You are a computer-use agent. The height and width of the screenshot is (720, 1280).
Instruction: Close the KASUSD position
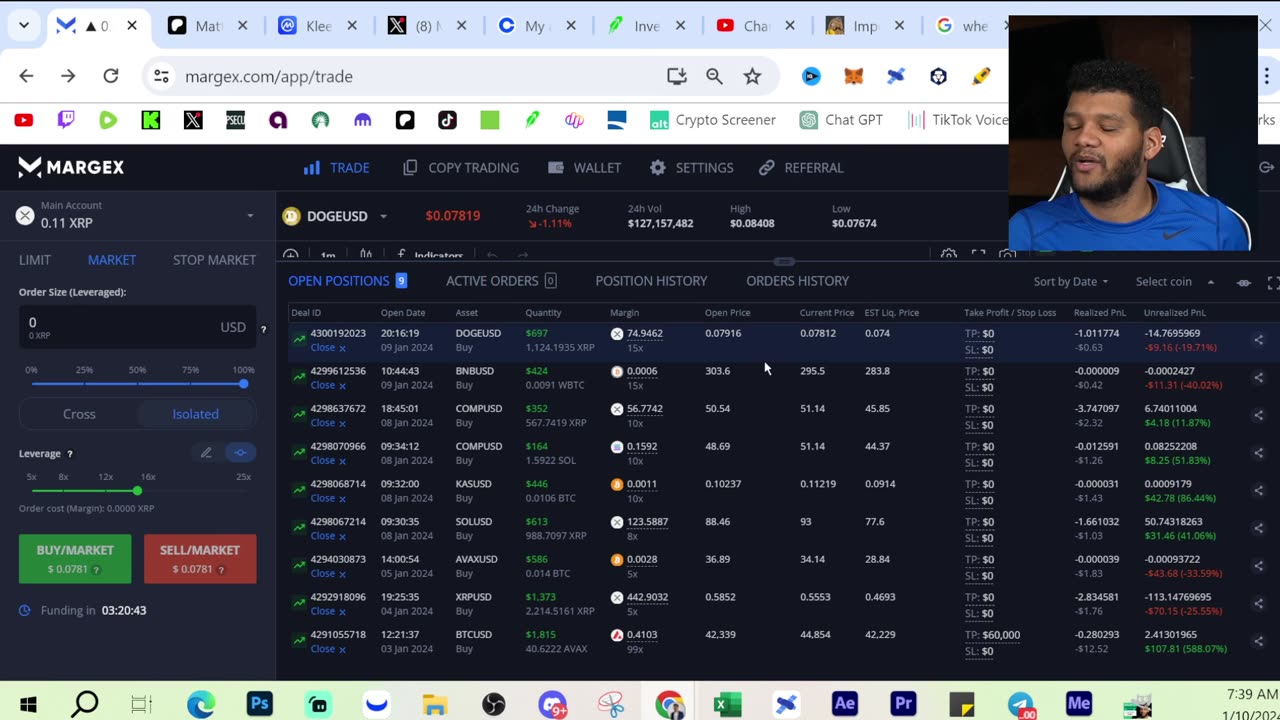(328, 498)
